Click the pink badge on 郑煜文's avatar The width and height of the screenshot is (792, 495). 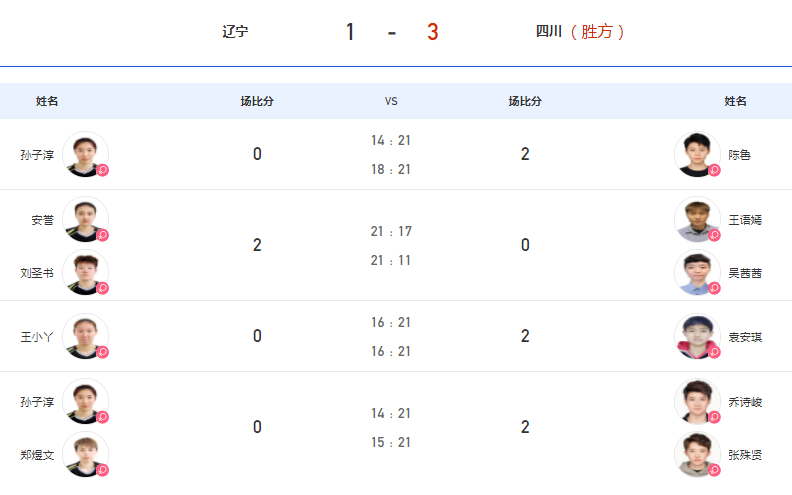pos(103,470)
